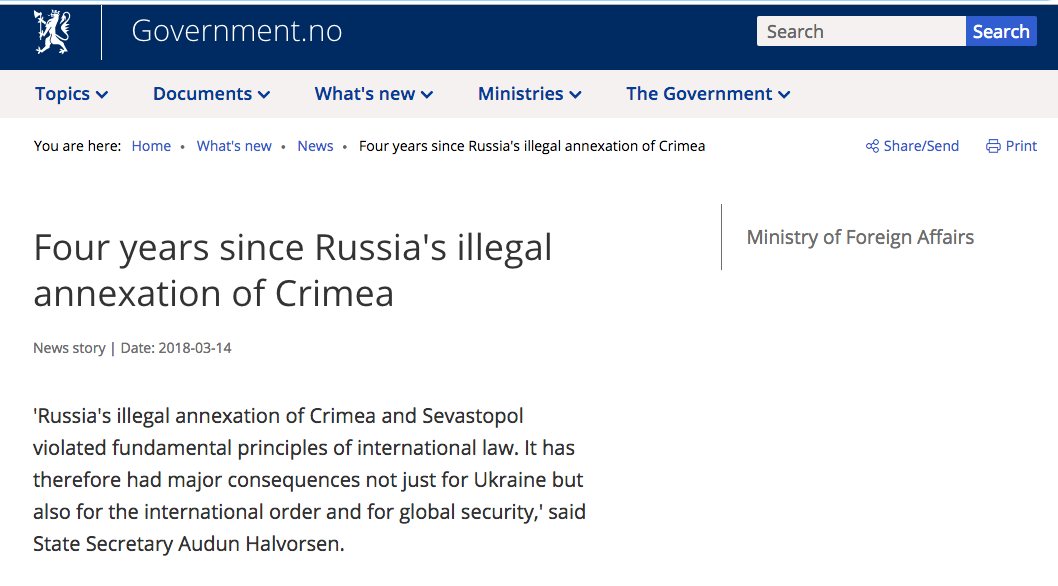The image size is (1058, 586).
Task: Click the Share/Send icon
Action: pos(872,146)
